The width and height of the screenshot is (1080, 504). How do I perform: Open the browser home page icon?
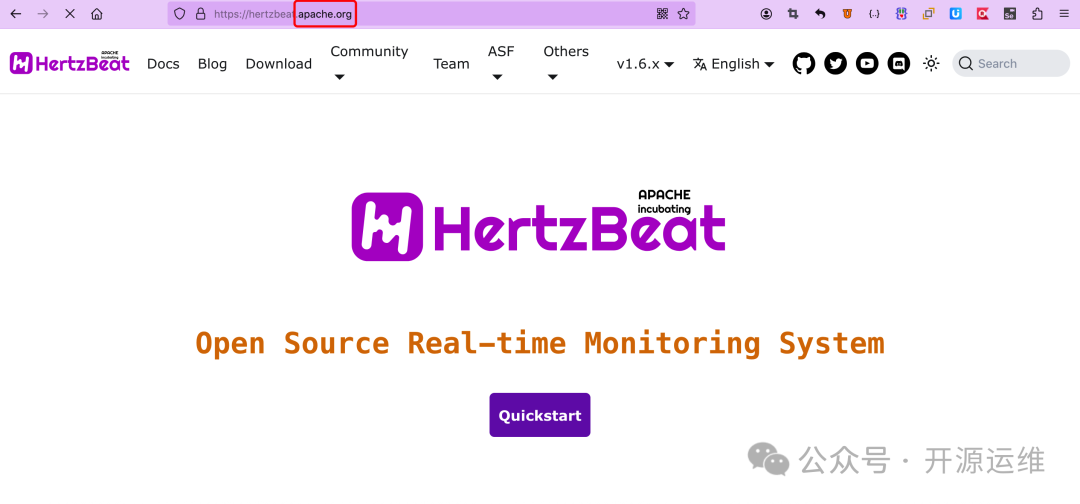pos(96,14)
